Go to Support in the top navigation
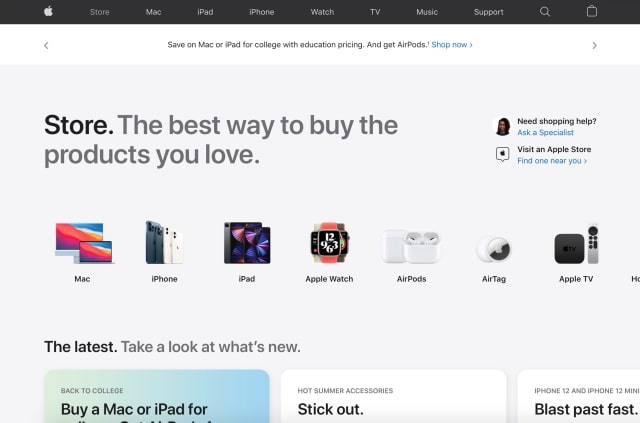640x423 pixels. click(x=489, y=12)
